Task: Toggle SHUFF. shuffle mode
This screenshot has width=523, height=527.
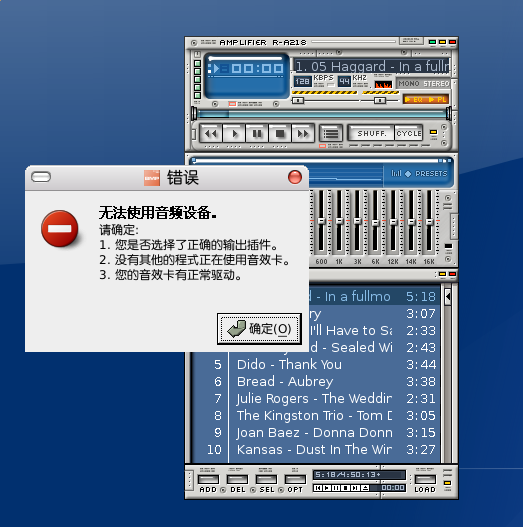Action: point(371,133)
